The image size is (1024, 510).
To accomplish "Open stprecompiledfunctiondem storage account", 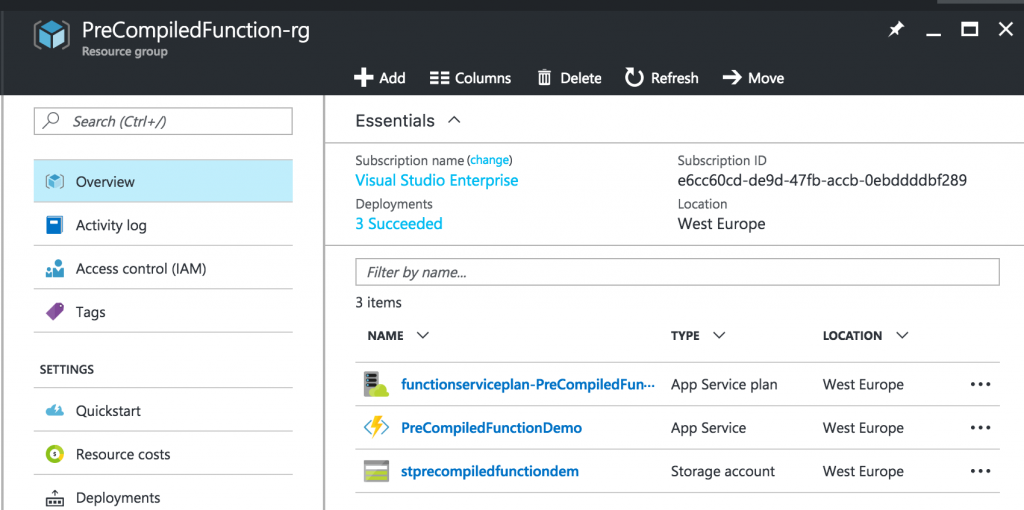I will pos(490,471).
